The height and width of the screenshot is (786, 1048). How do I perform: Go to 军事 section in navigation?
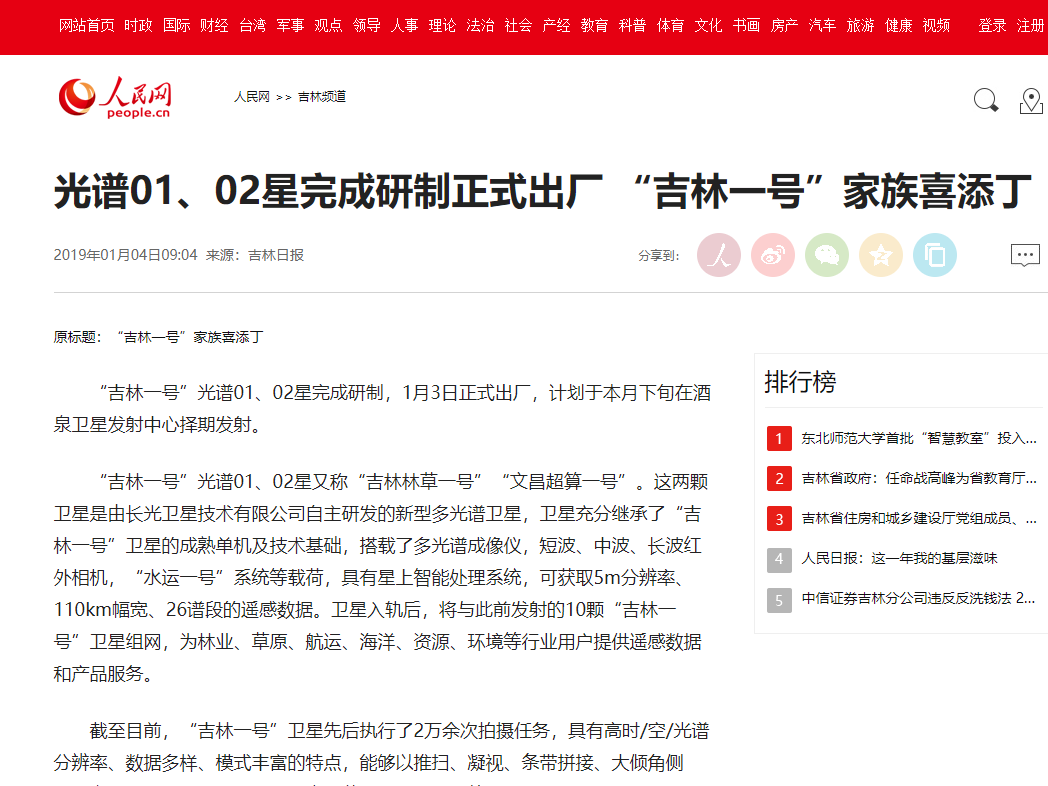[290, 26]
